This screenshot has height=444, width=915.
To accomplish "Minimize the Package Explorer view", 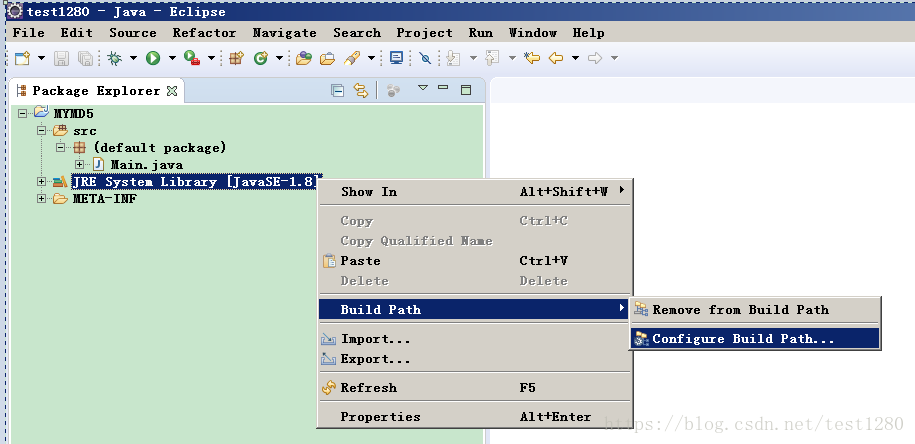I will (443, 88).
